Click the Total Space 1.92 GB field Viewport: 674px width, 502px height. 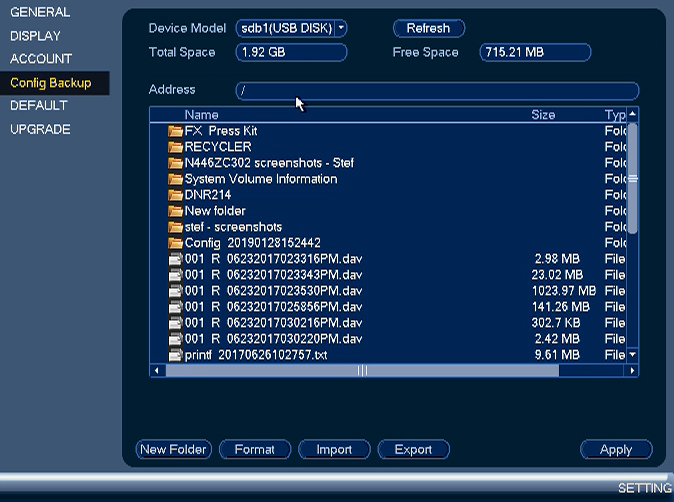click(x=291, y=52)
